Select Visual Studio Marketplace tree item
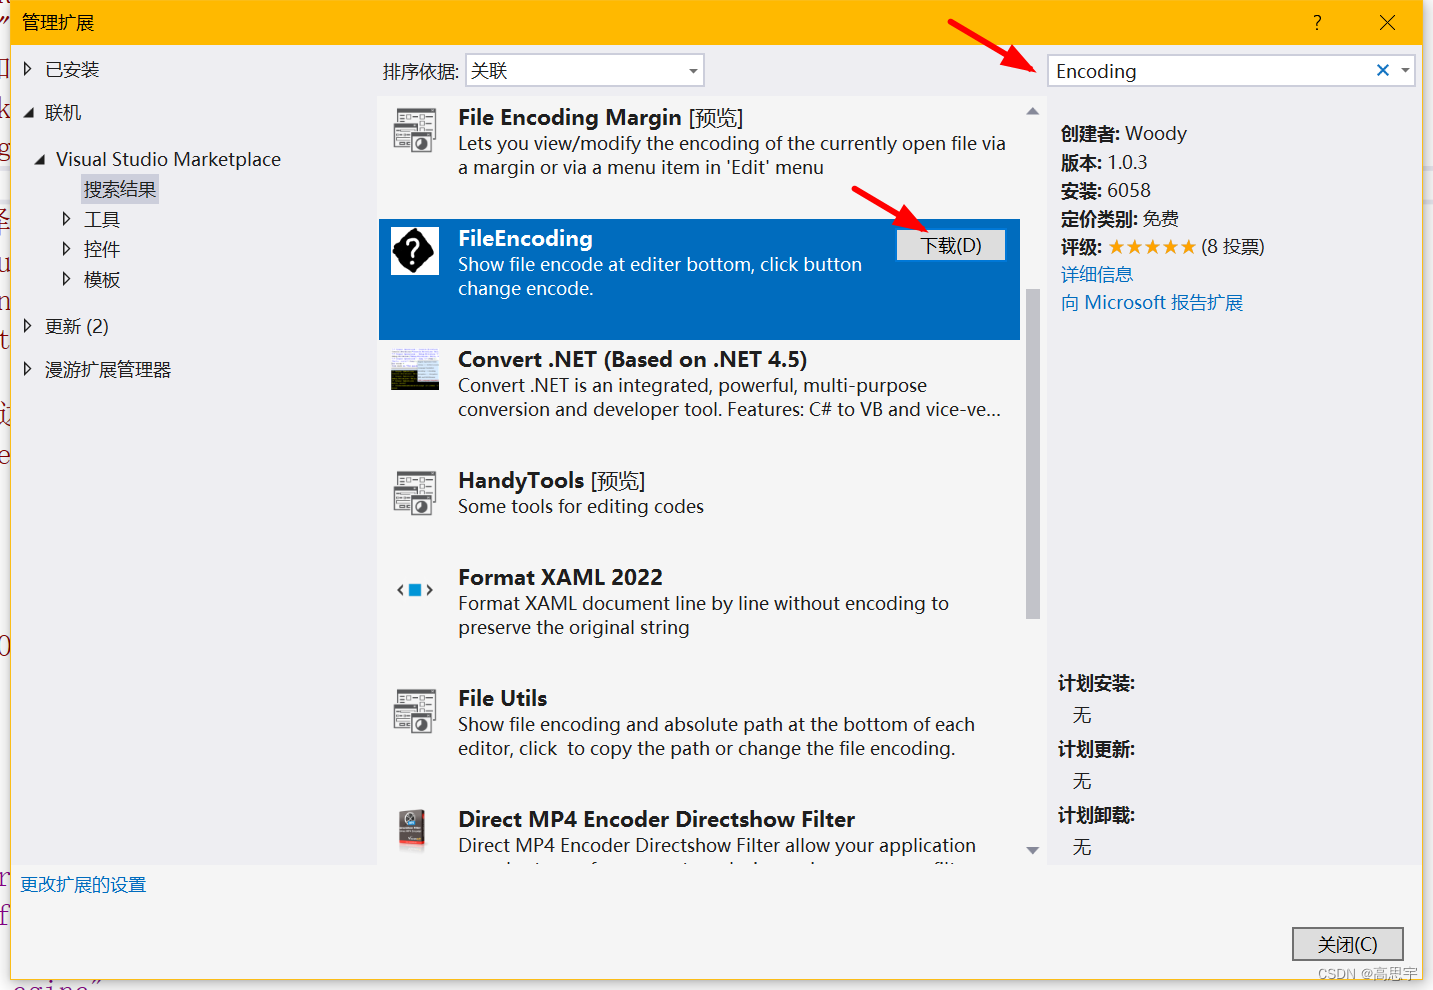 pos(168,159)
